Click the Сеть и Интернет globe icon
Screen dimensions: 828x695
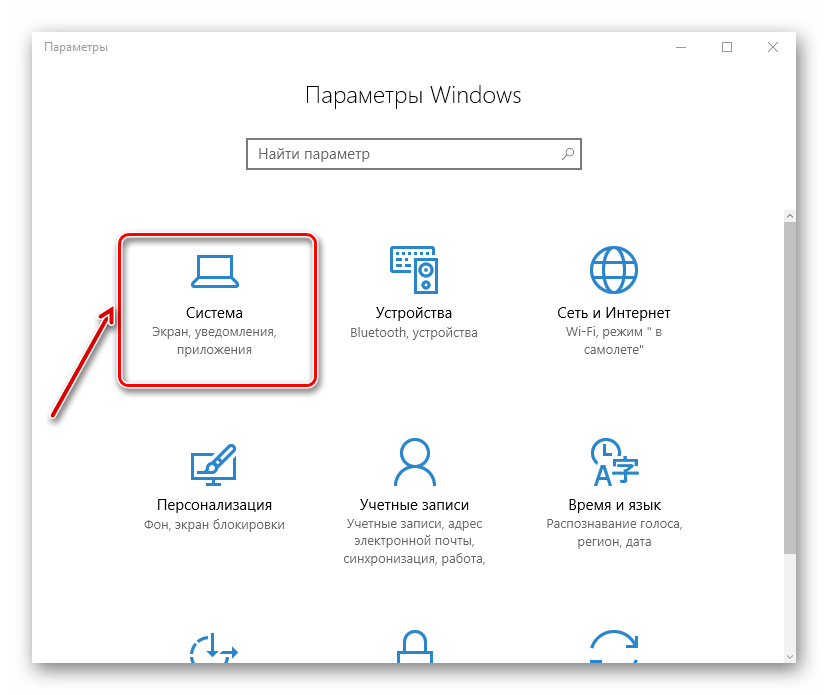pyautogui.click(x=613, y=268)
